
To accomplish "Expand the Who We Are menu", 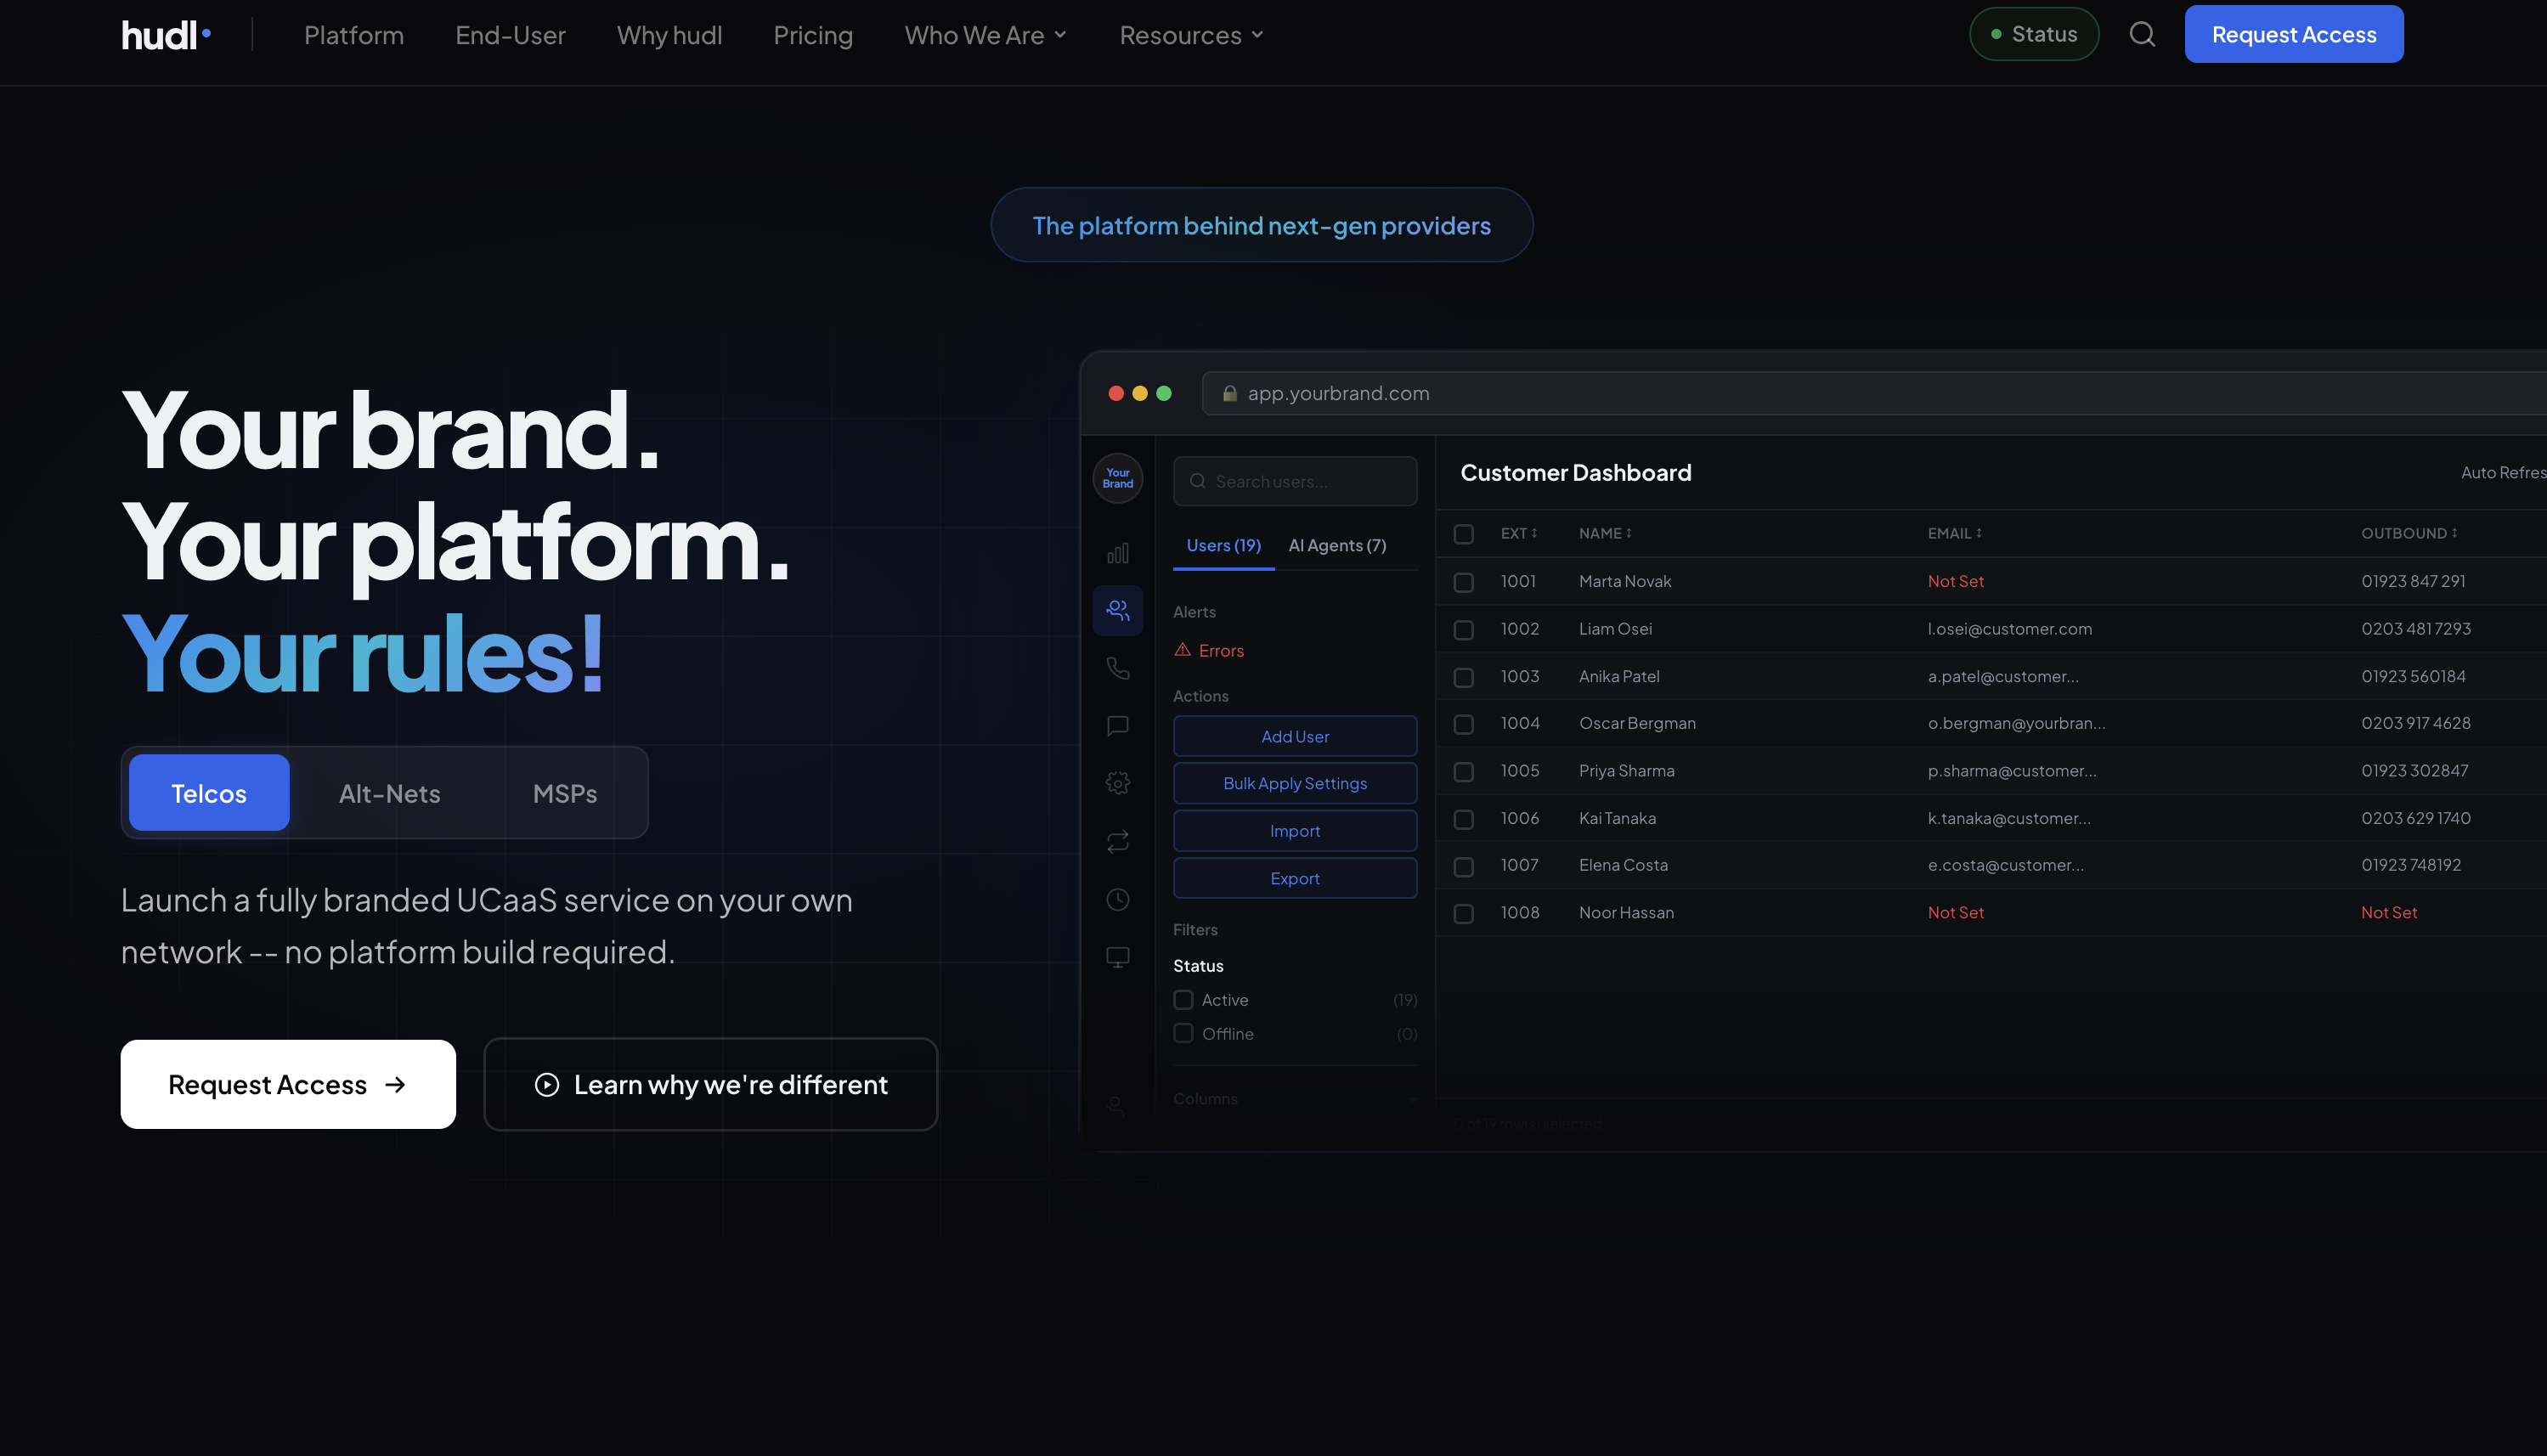I will pos(985,35).
